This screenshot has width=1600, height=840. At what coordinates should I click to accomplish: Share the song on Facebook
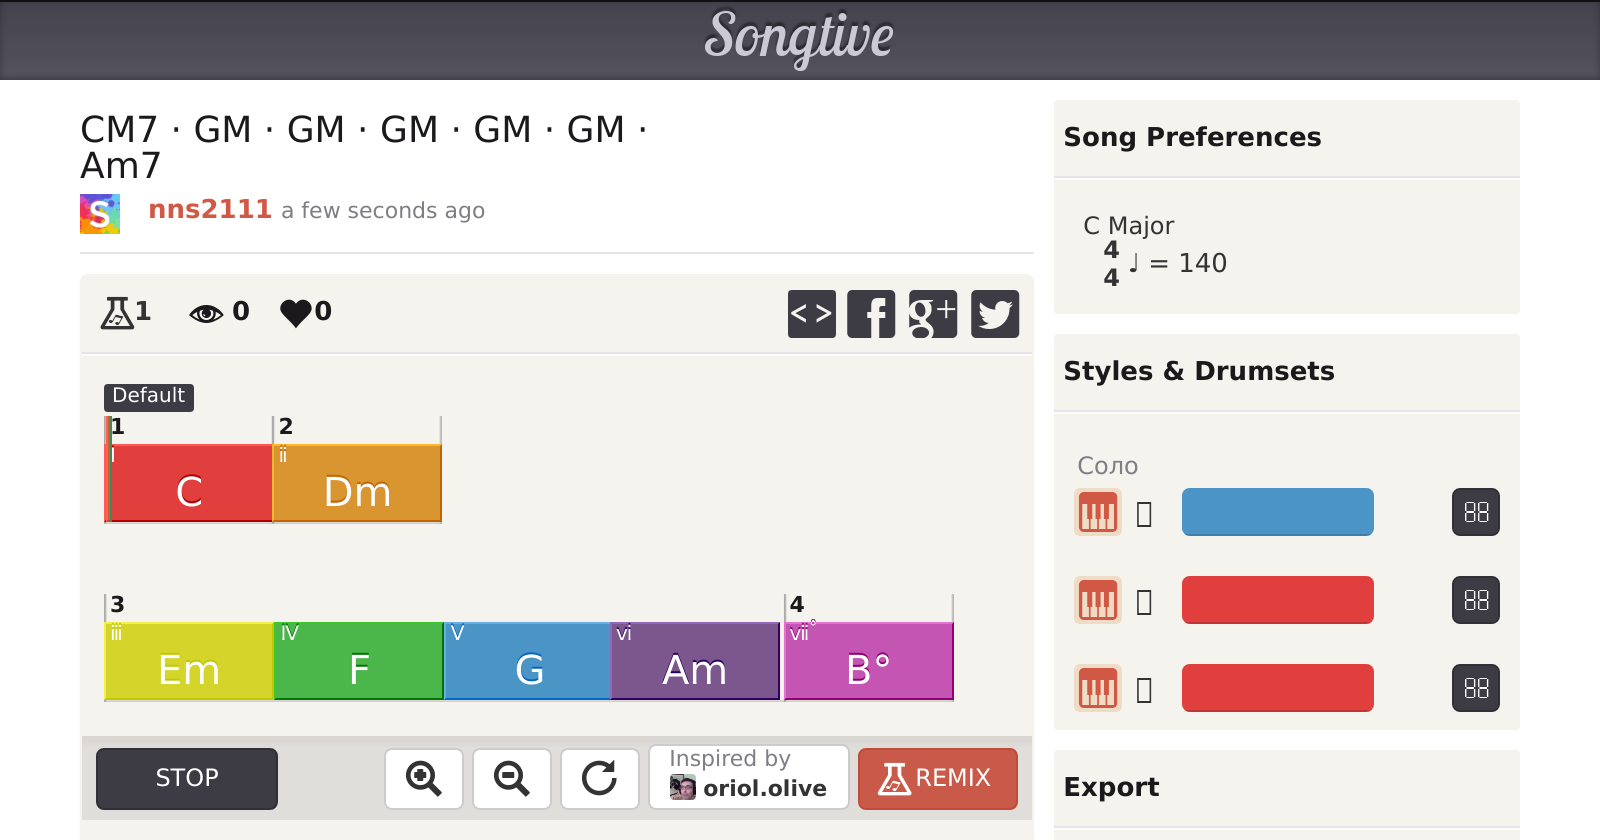[871, 314]
